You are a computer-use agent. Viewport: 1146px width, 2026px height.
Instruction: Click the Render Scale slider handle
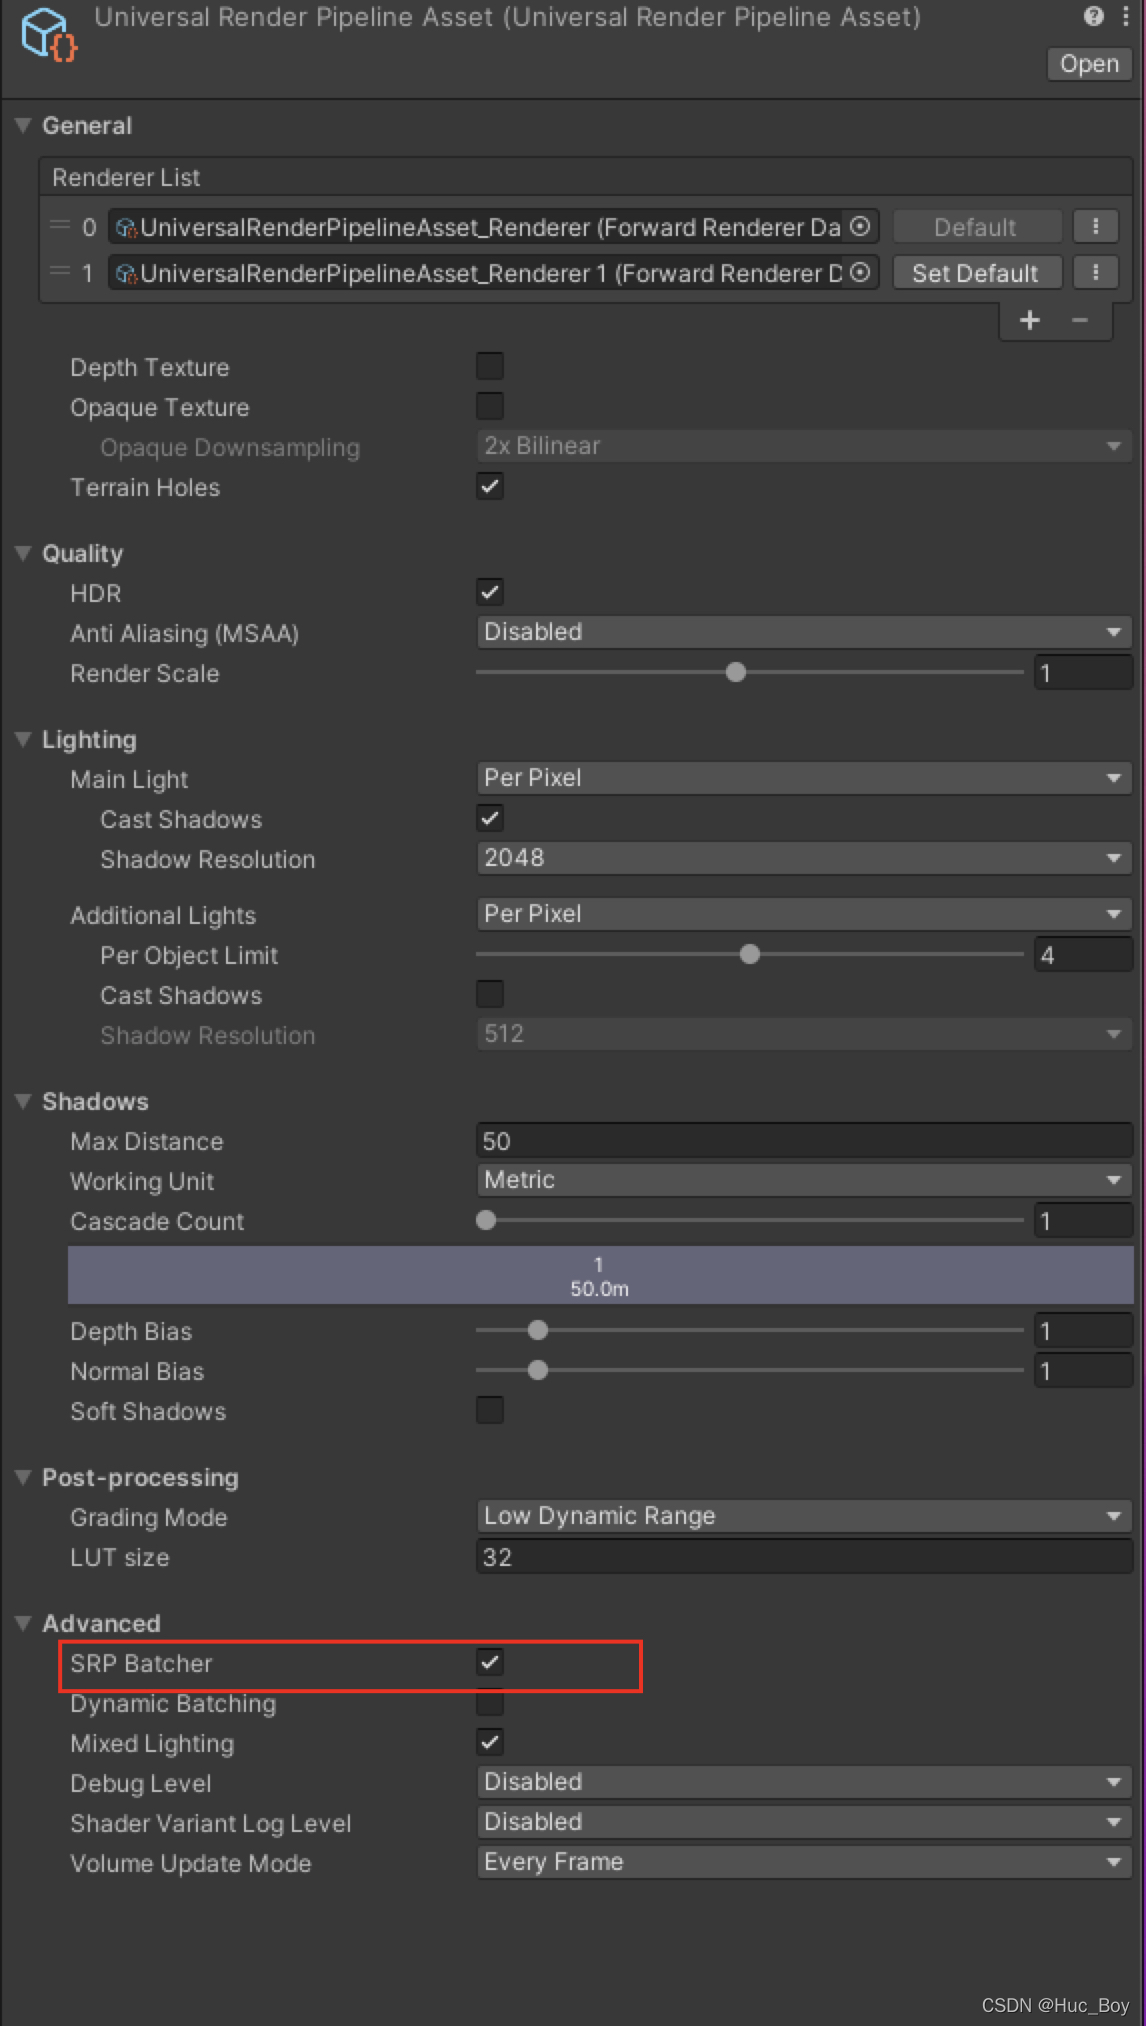pyautogui.click(x=736, y=672)
